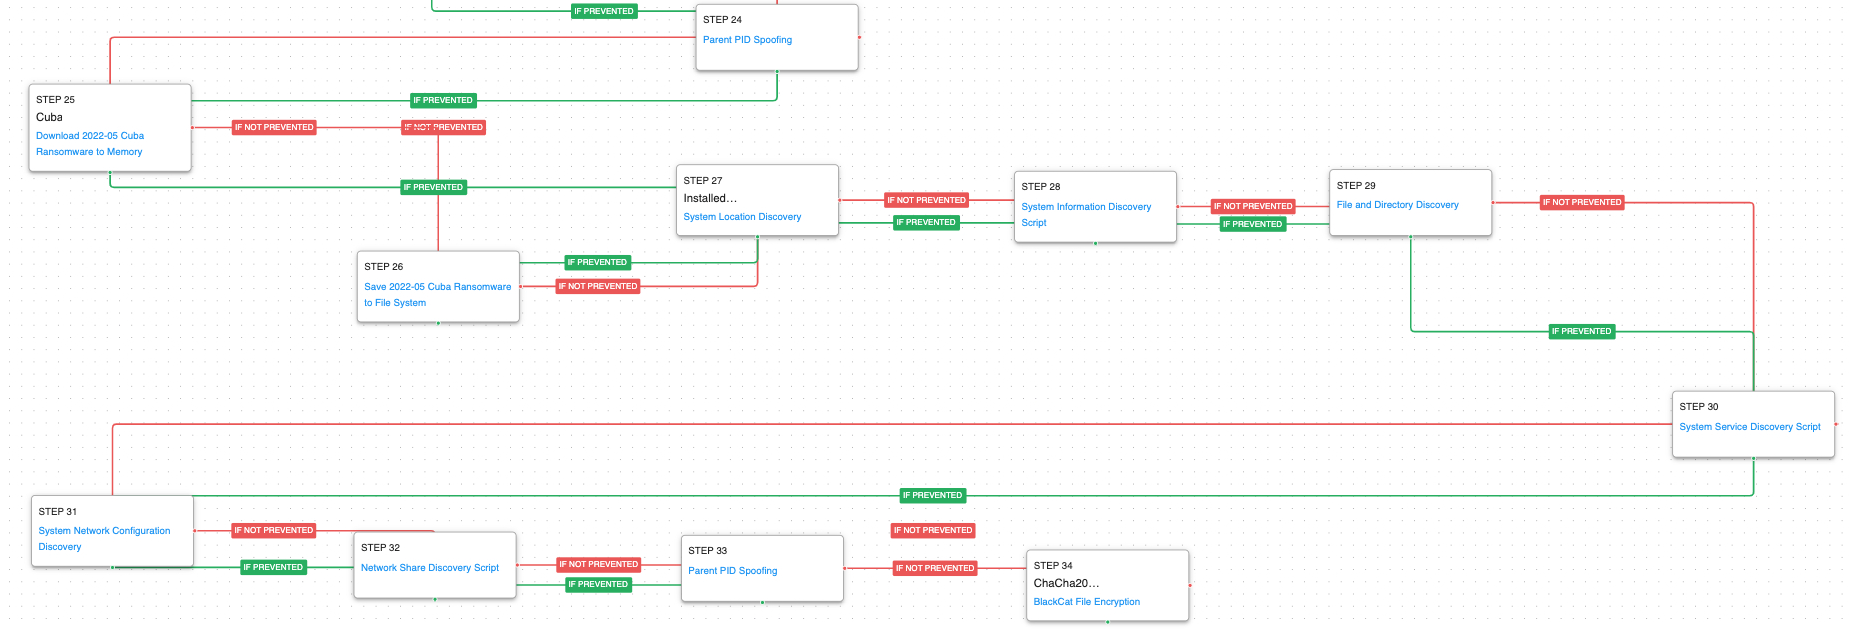Click the Step 30 node header
Image resolution: width=1849 pixels, height=630 pixels.
[x=1698, y=407]
